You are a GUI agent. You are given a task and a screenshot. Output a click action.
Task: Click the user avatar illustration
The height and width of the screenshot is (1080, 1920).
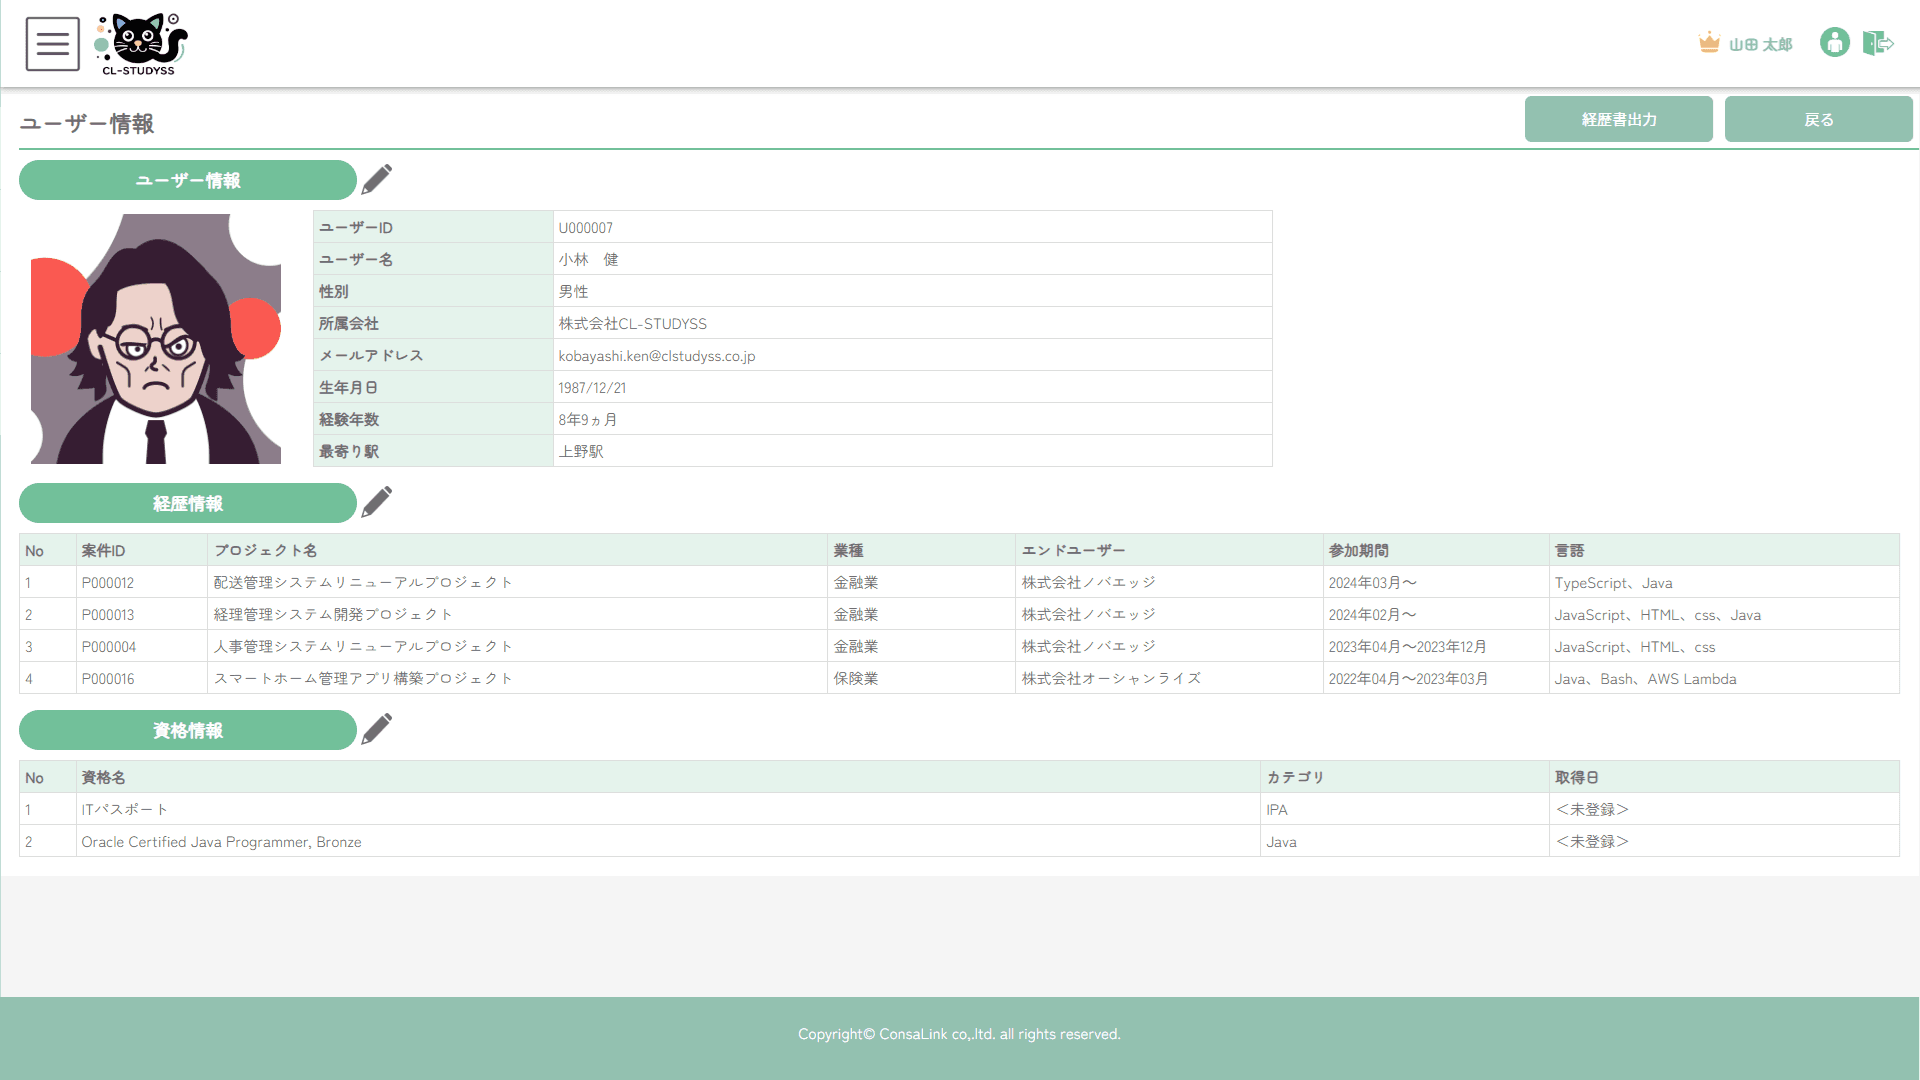point(154,338)
